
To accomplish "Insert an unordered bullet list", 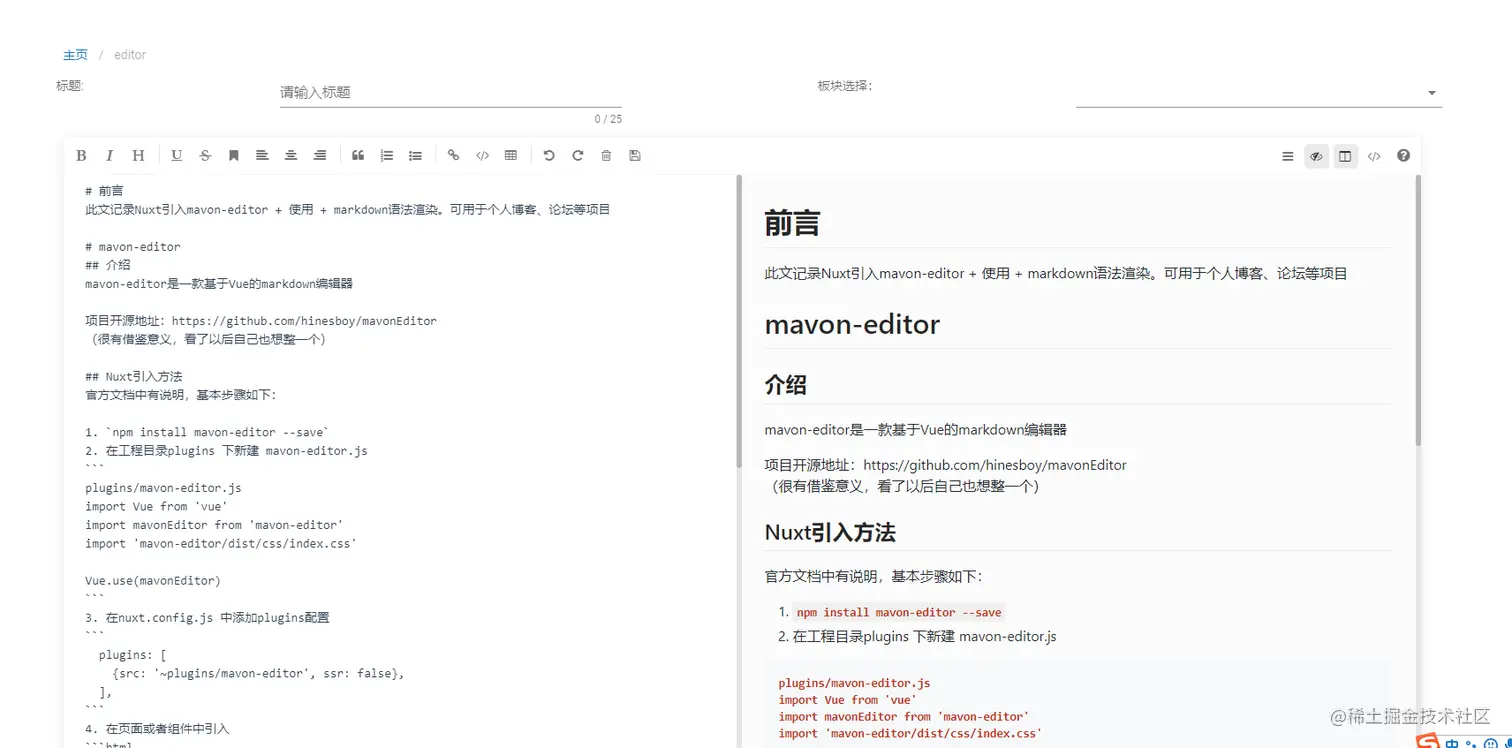I will pos(415,155).
